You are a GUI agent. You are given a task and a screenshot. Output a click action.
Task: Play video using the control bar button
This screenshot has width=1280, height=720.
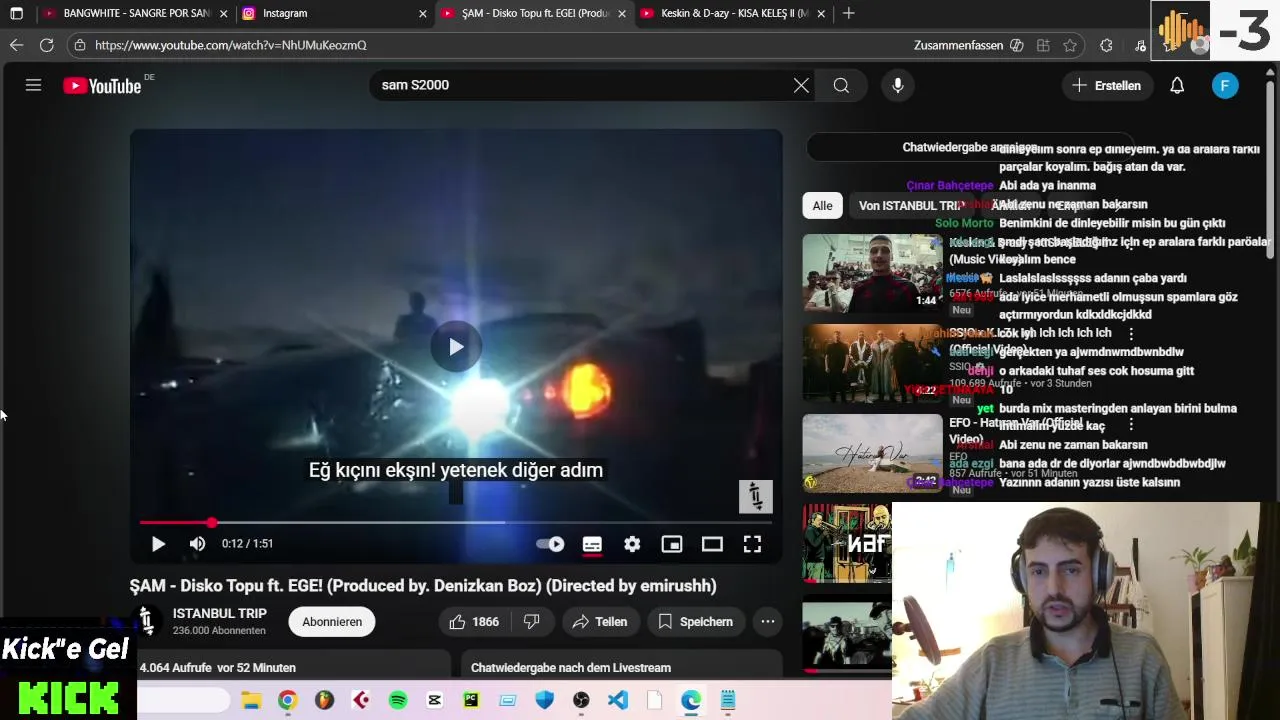[x=158, y=544]
